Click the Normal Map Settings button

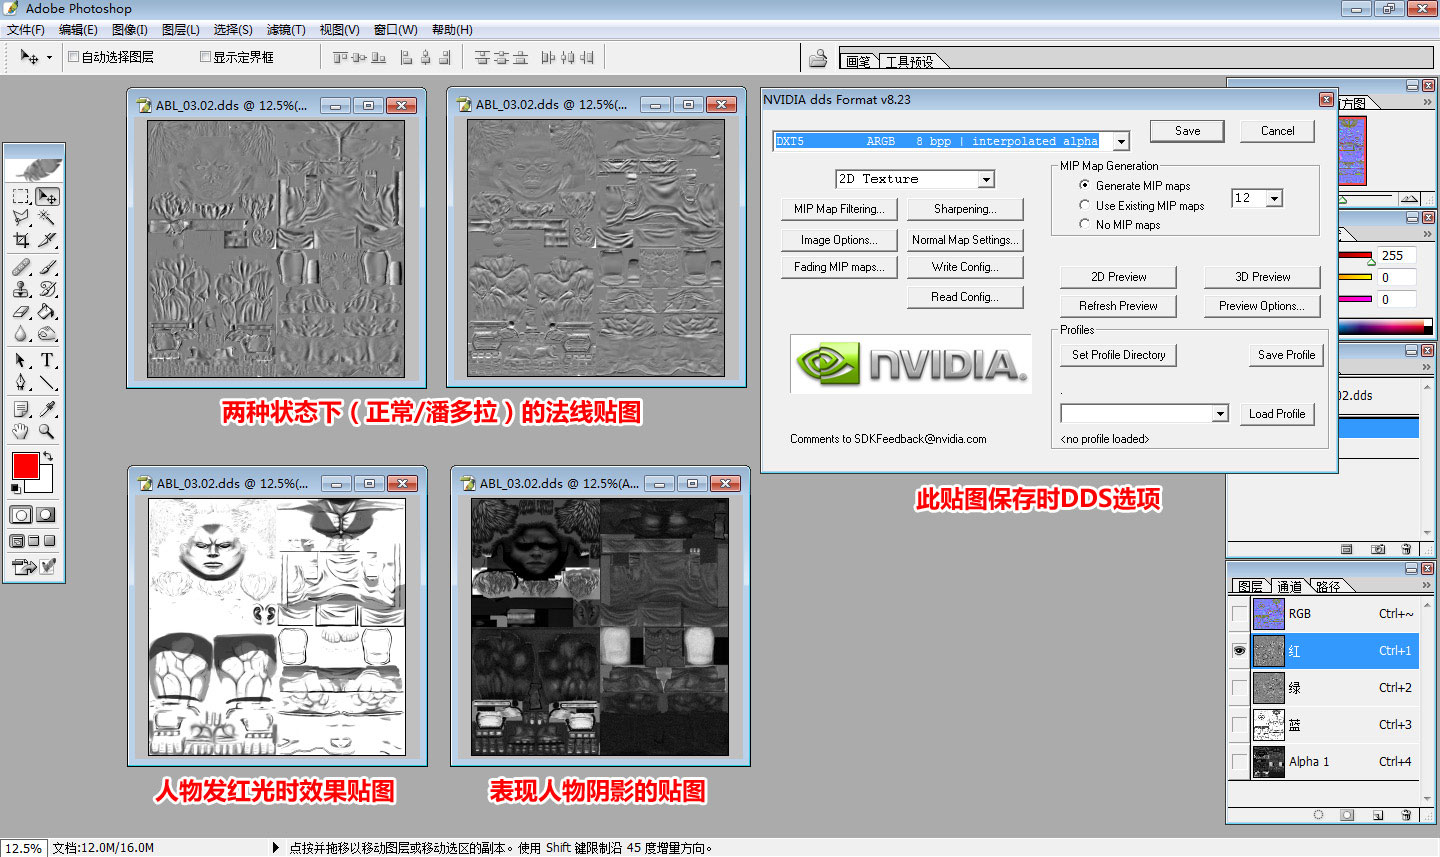[x=965, y=240]
